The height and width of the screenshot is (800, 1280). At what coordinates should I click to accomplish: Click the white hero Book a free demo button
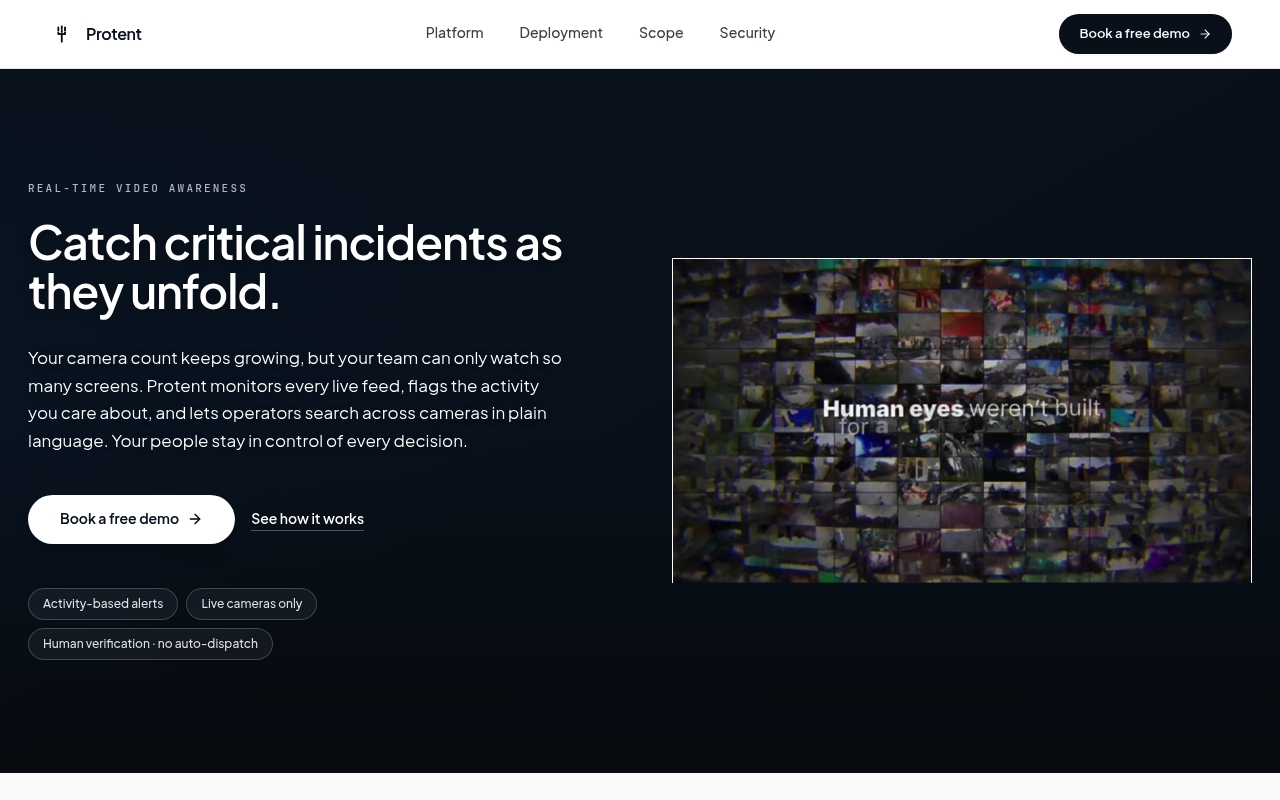131,519
